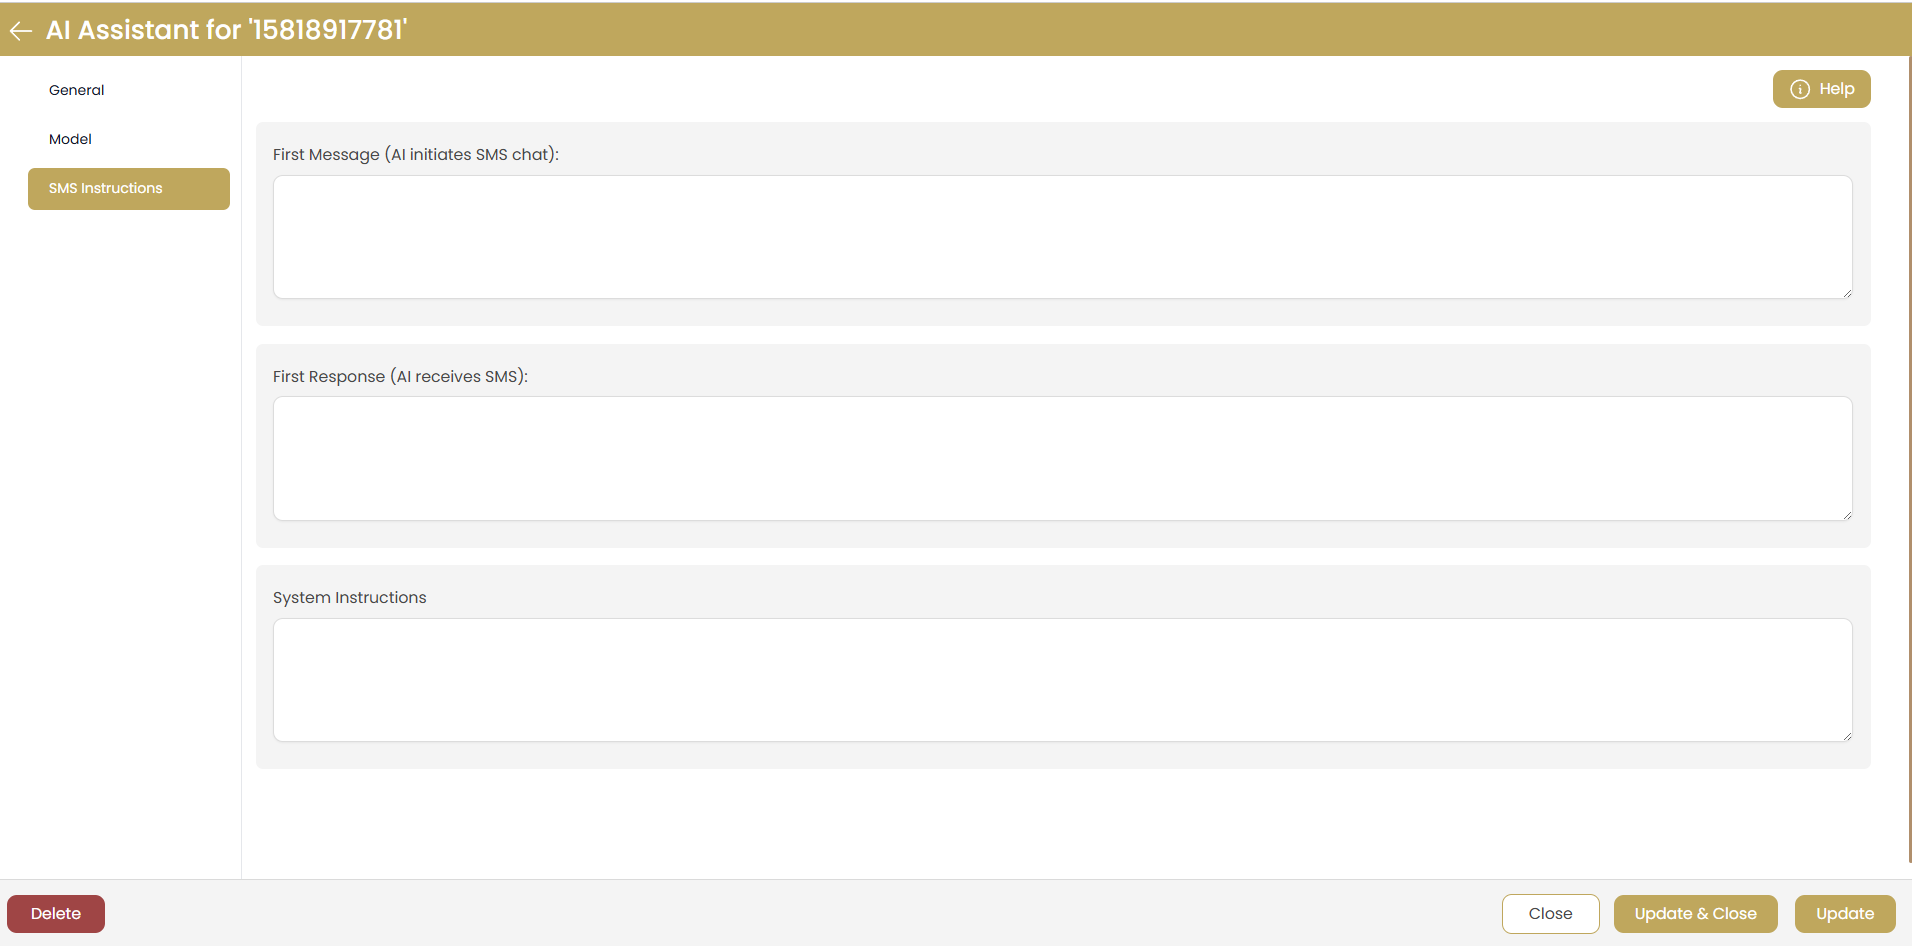1912x946 pixels.
Task: Click the First Message section label
Action: 415,154
